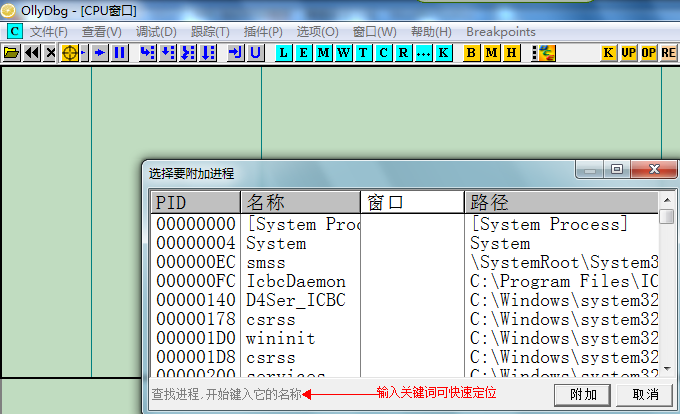Sort process list by 名称 column header
The image size is (680, 414).
click(301, 202)
